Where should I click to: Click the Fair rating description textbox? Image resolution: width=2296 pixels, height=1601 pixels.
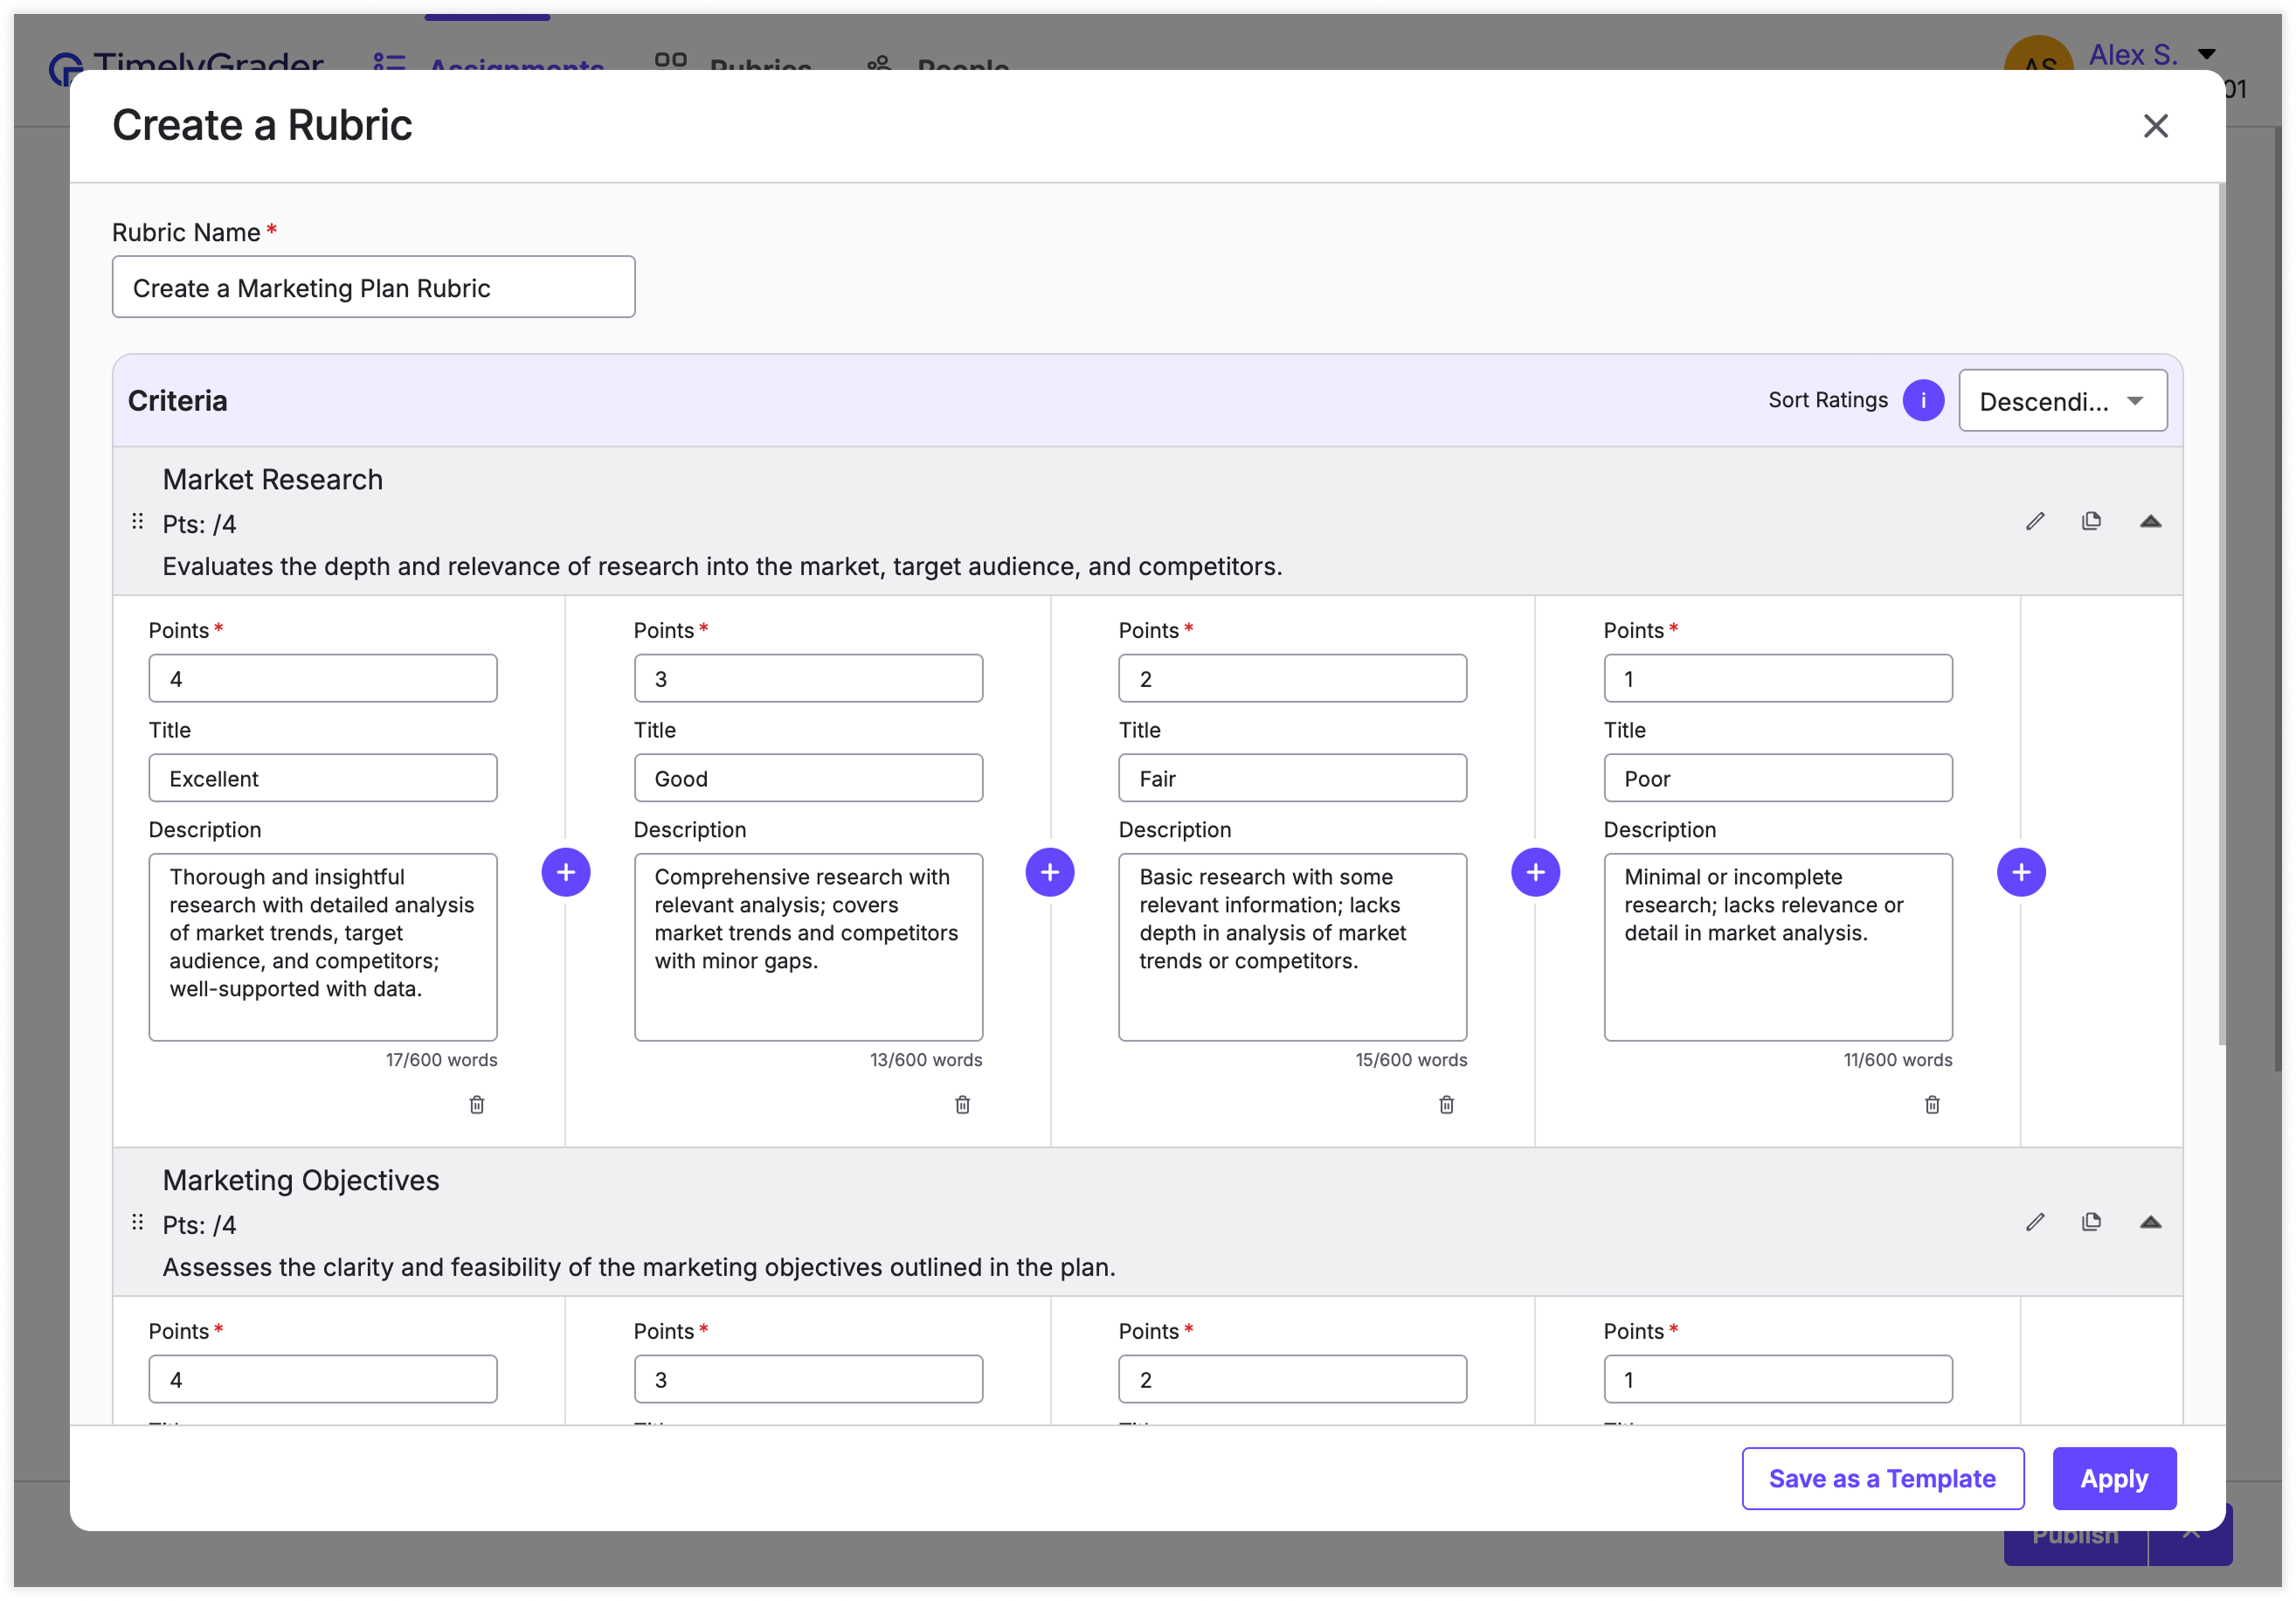(1291, 946)
